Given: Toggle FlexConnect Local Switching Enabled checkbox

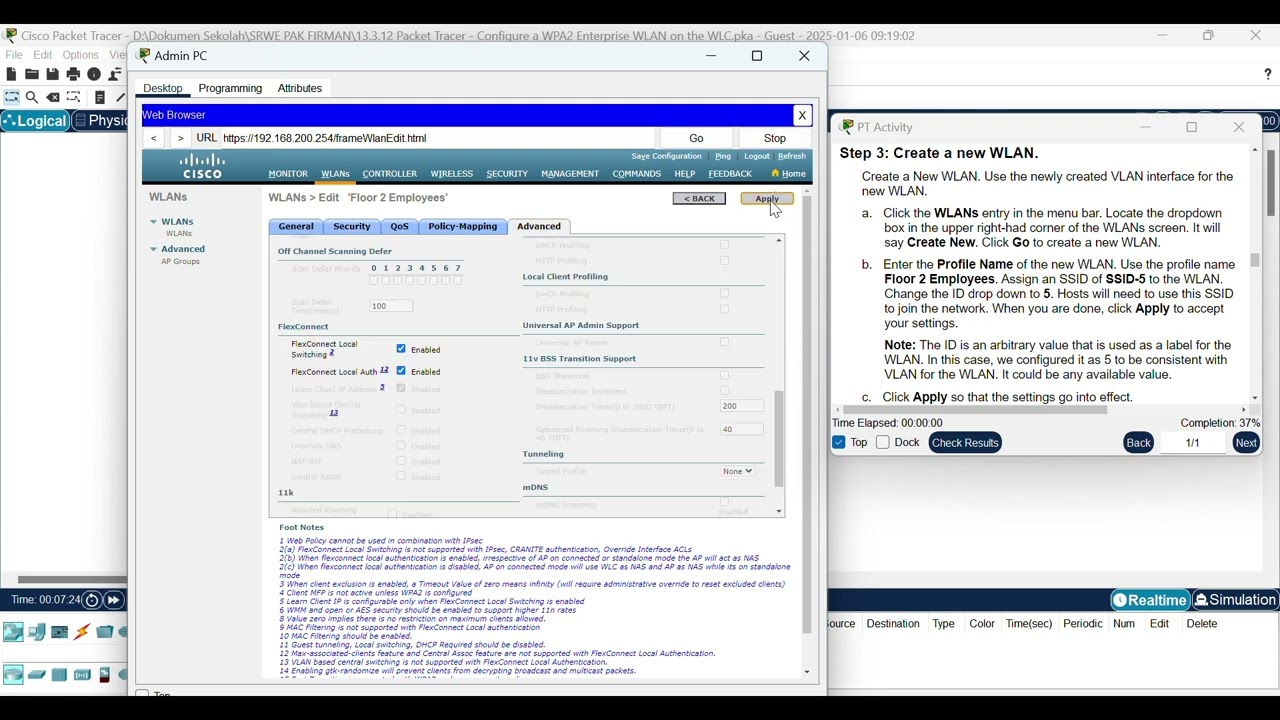Looking at the screenshot, I should [401, 349].
